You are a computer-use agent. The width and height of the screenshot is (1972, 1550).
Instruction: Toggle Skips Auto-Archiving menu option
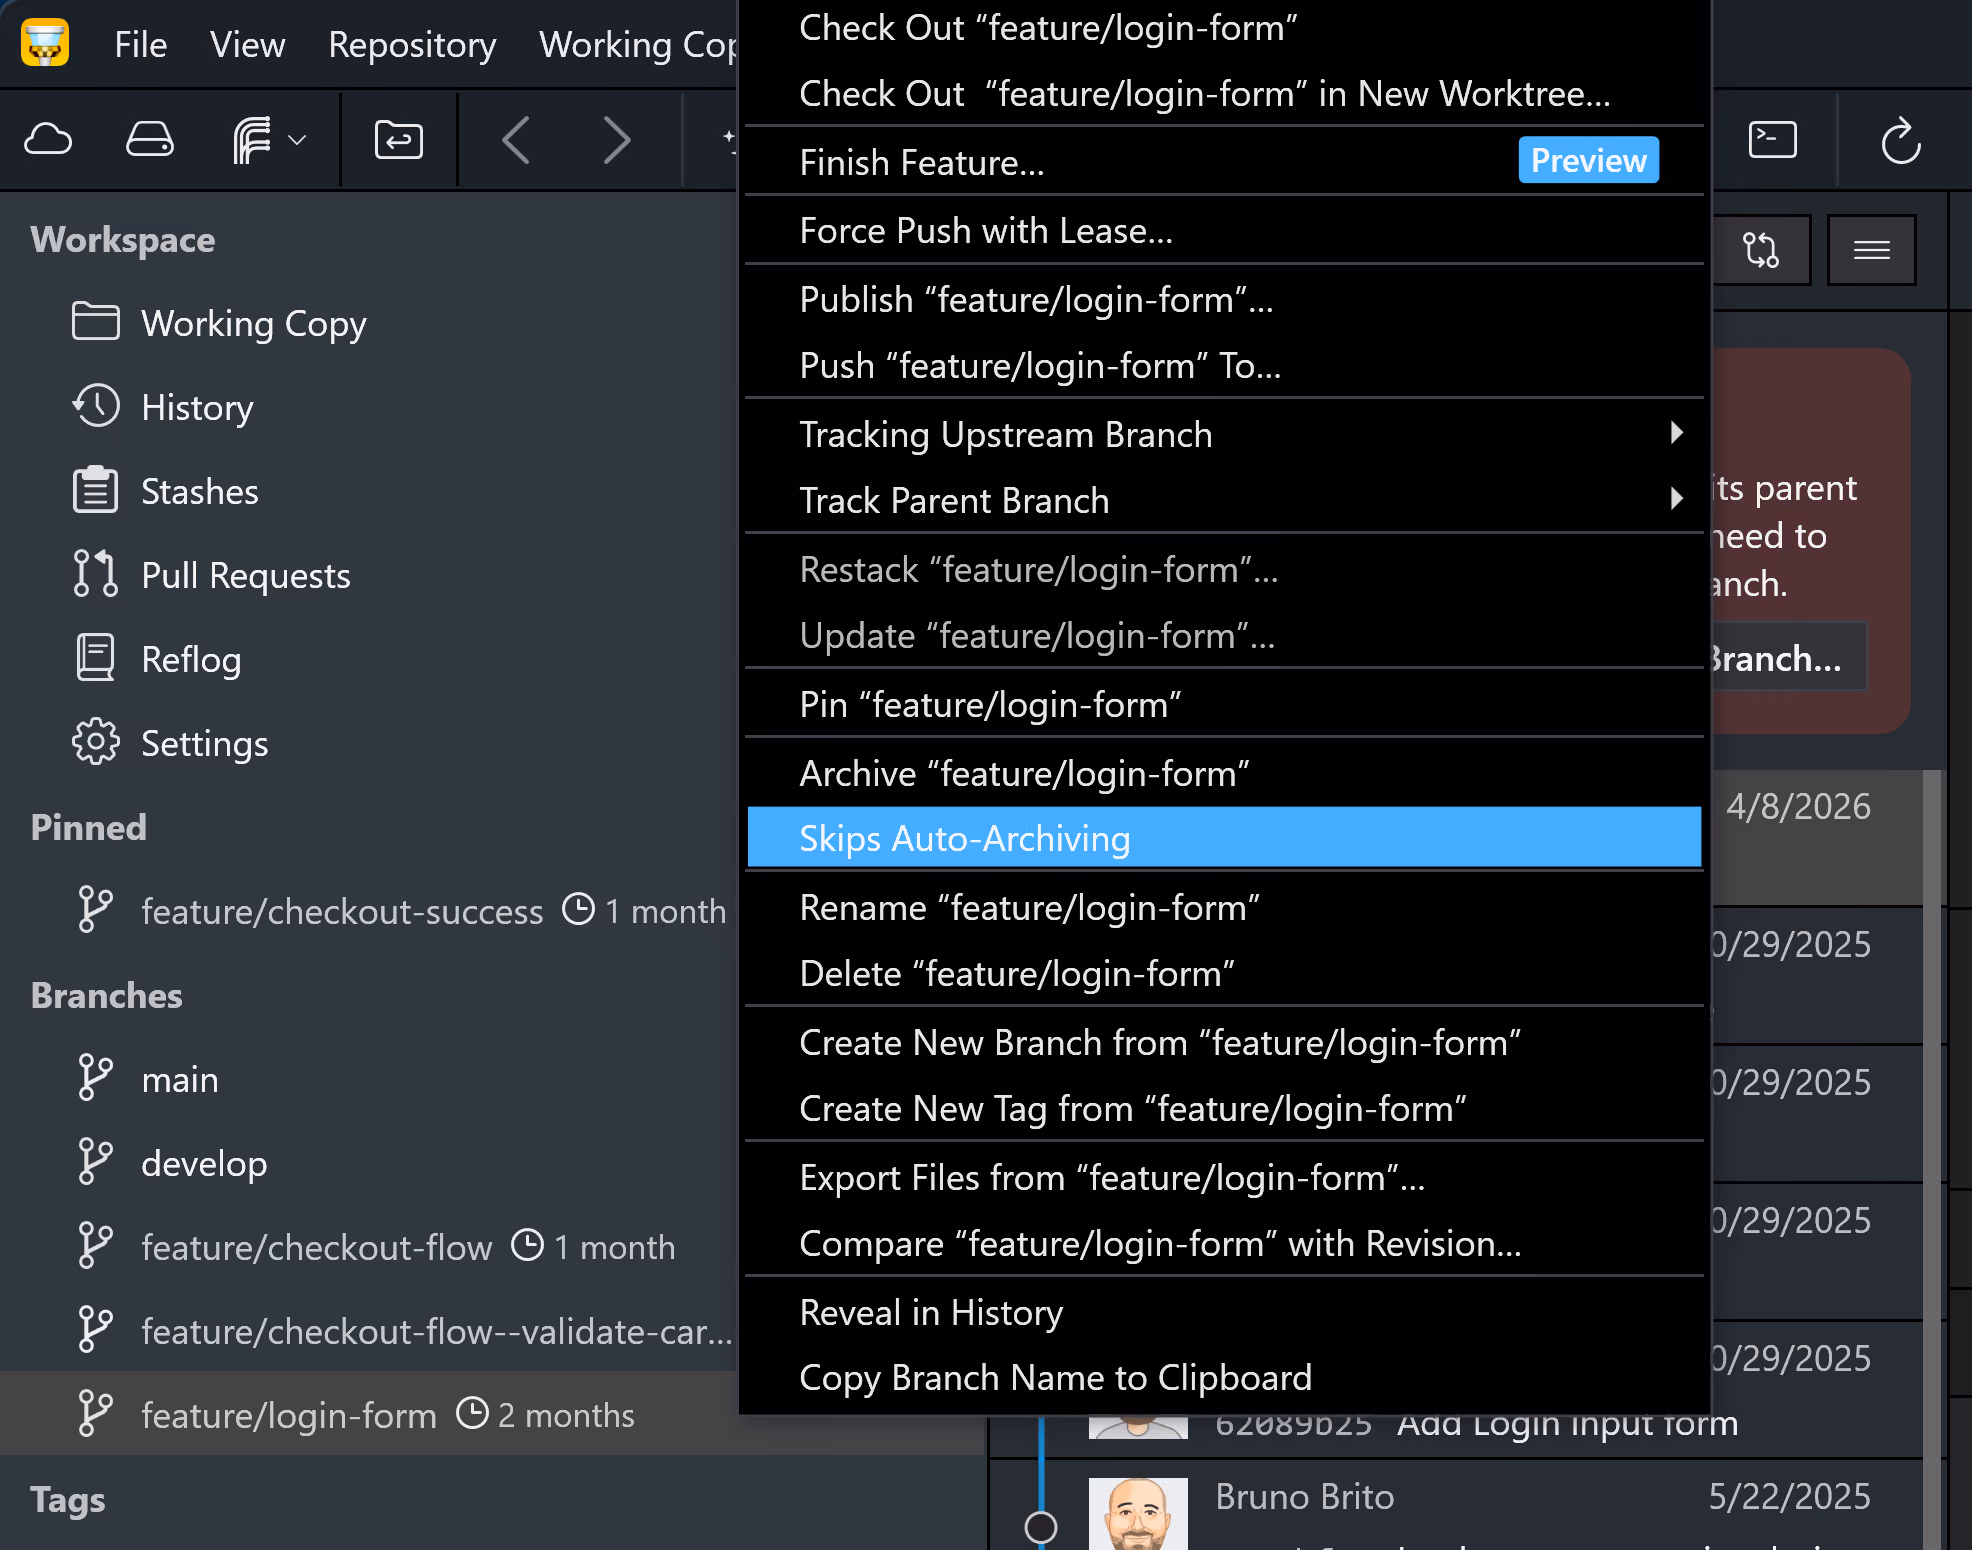pos(1224,837)
